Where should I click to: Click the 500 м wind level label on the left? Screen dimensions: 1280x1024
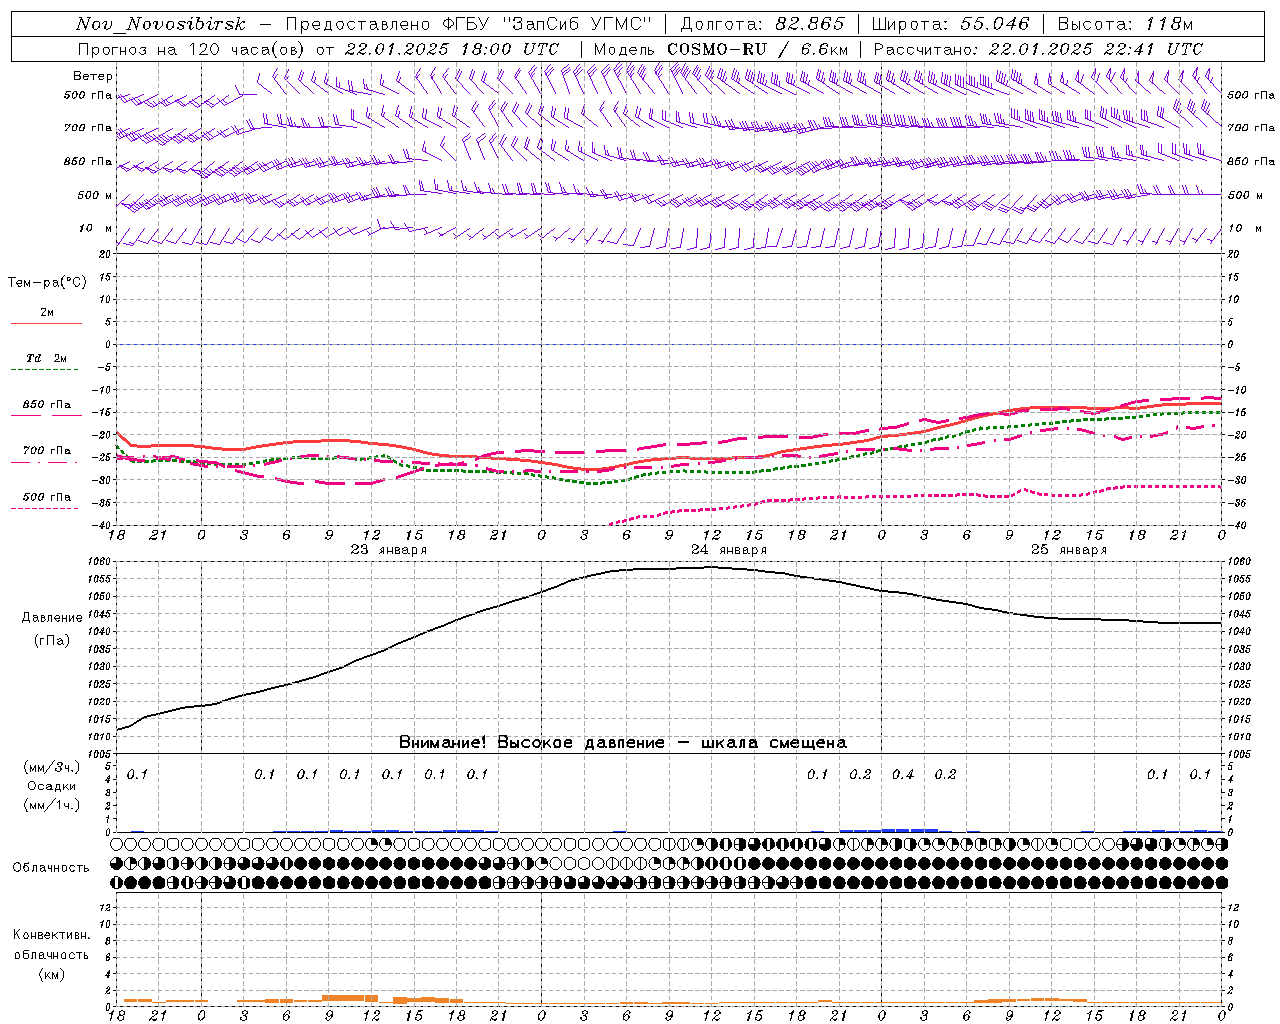(95, 196)
